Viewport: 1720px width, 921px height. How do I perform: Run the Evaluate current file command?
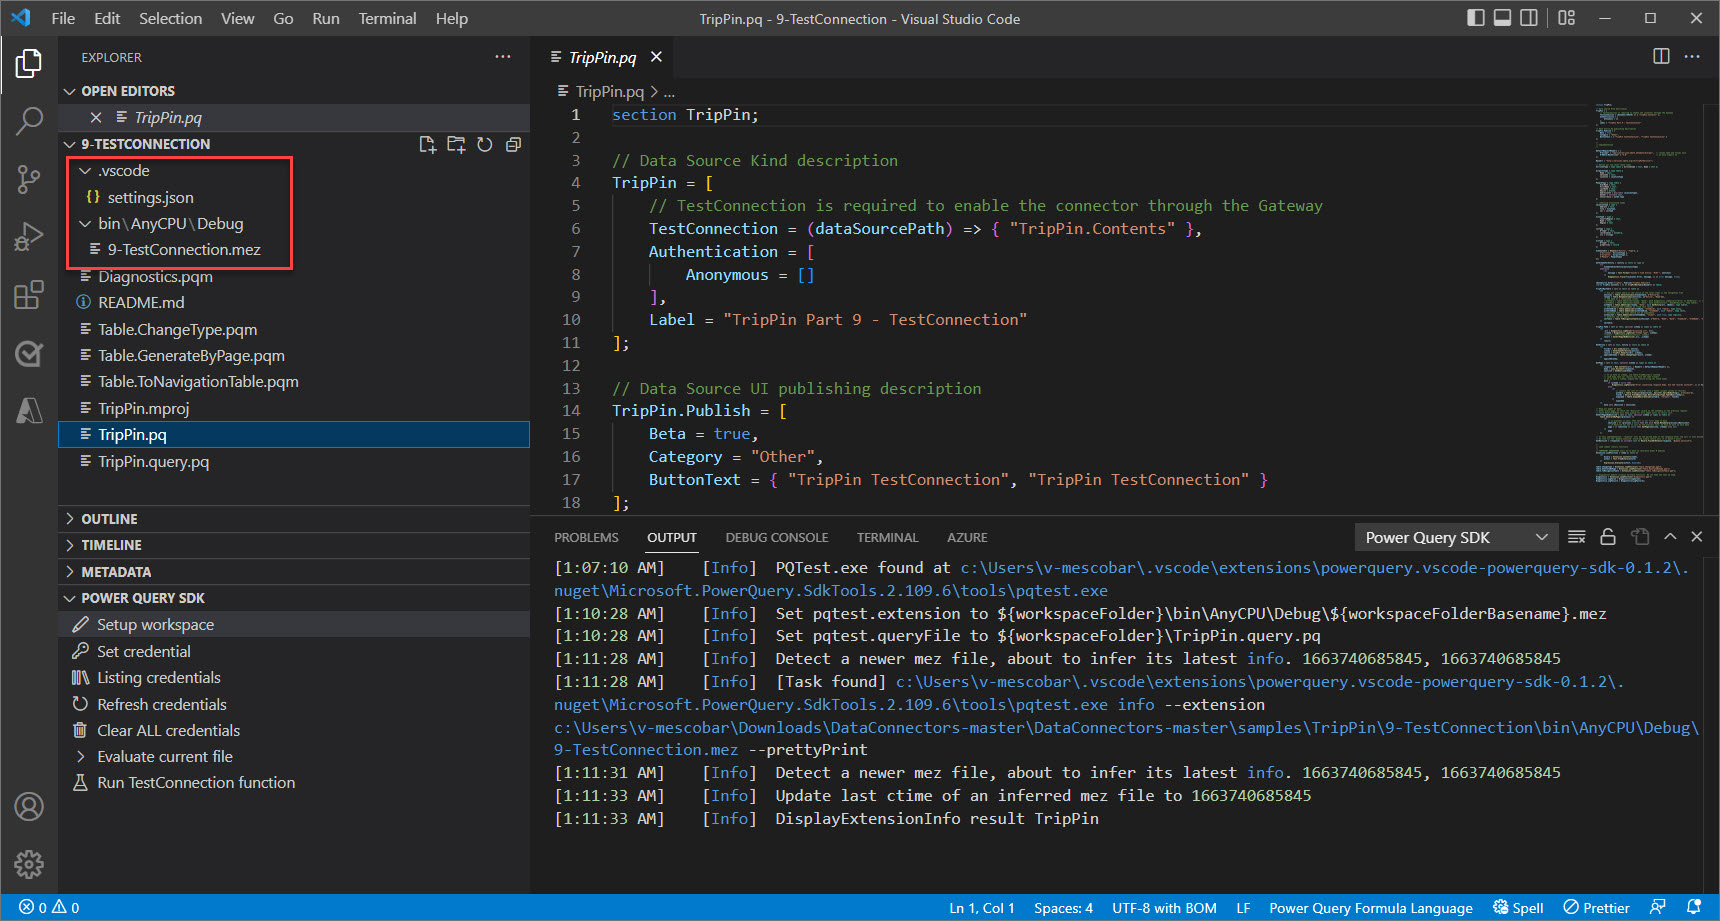point(163,756)
